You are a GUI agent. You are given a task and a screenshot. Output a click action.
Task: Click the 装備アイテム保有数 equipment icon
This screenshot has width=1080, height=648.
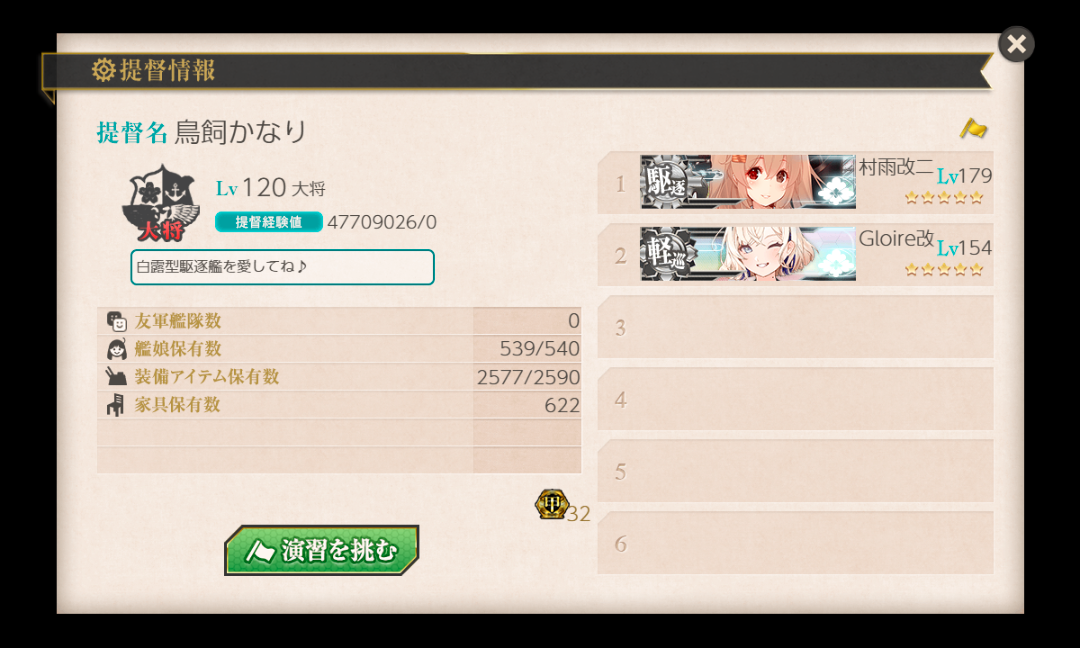tap(116, 377)
